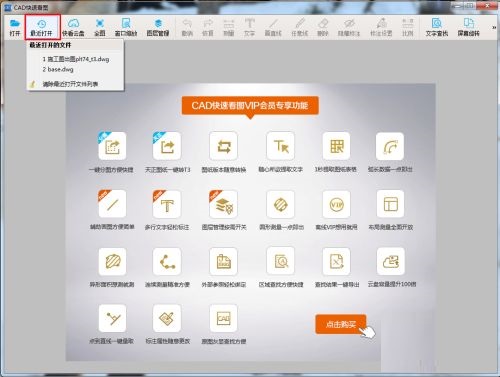Screen dimensions: 500x377
Task: Click the circle measurement hatched icon
Action: (x=281, y=204)
